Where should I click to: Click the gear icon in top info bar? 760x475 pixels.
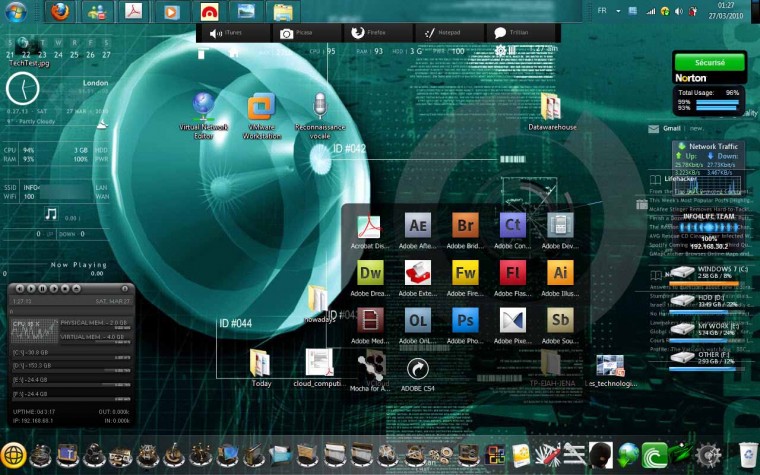pos(500,50)
